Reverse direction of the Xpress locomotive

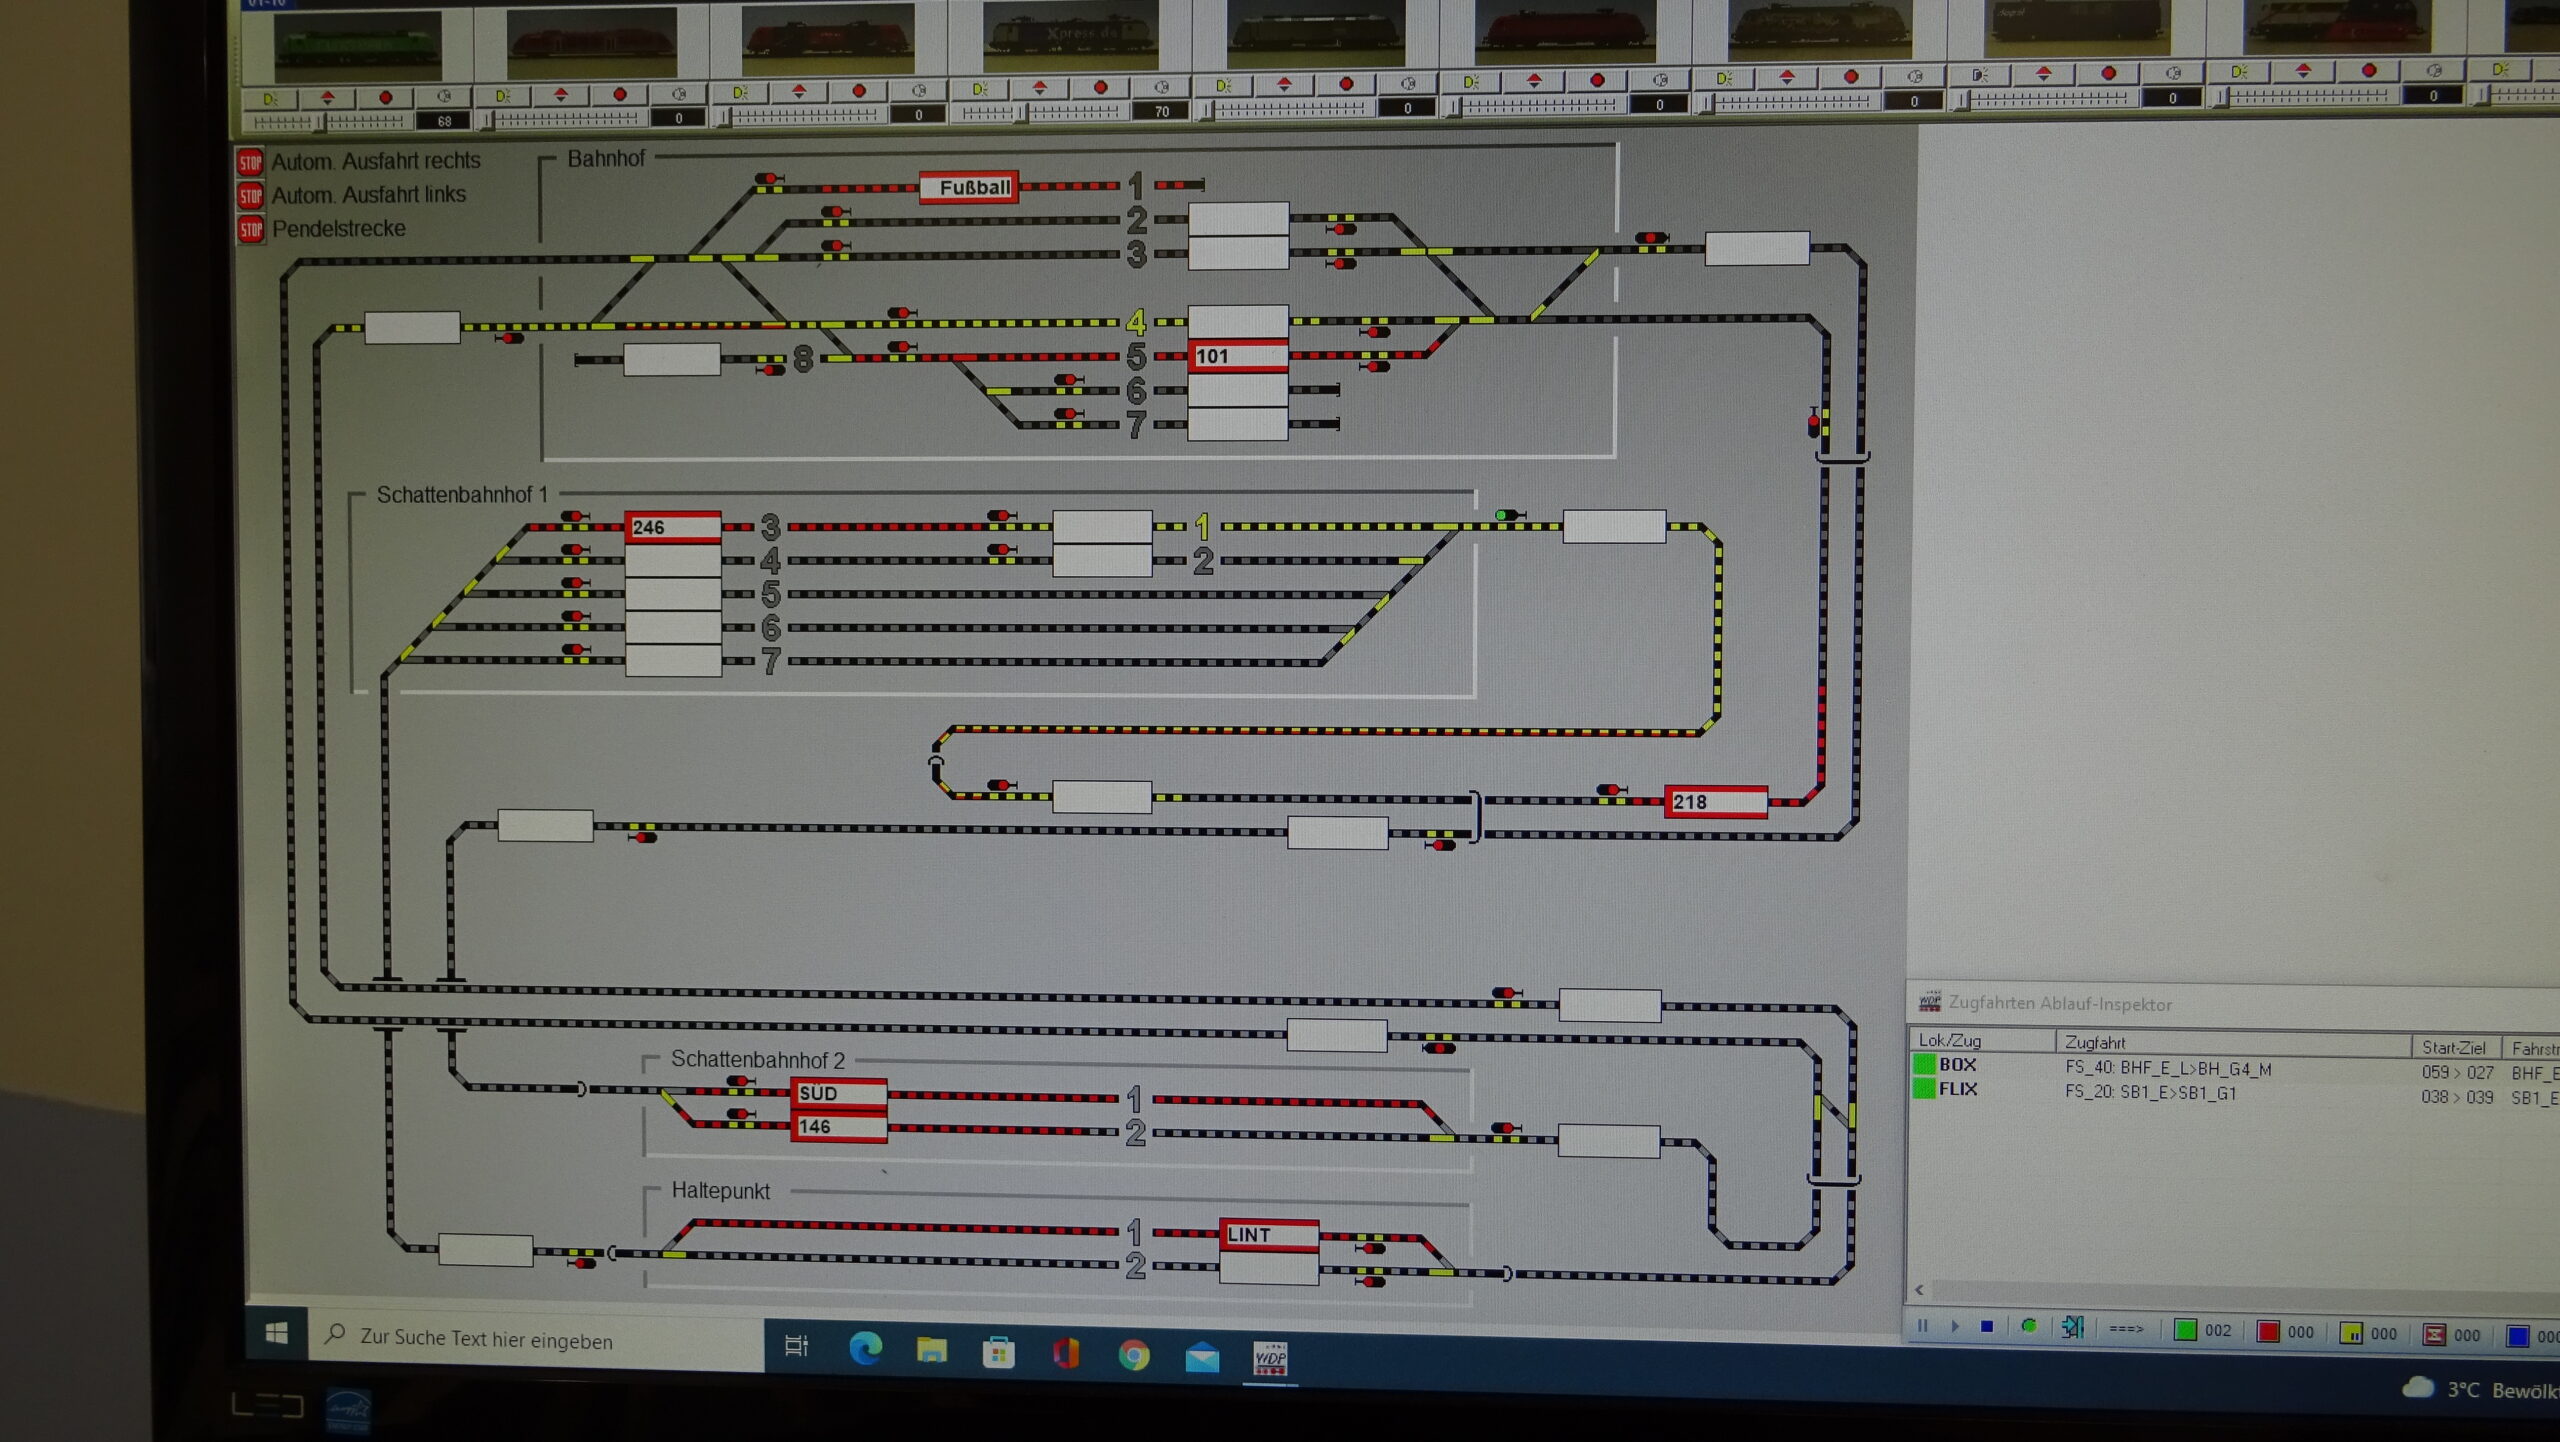pyautogui.click(x=1040, y=88)
